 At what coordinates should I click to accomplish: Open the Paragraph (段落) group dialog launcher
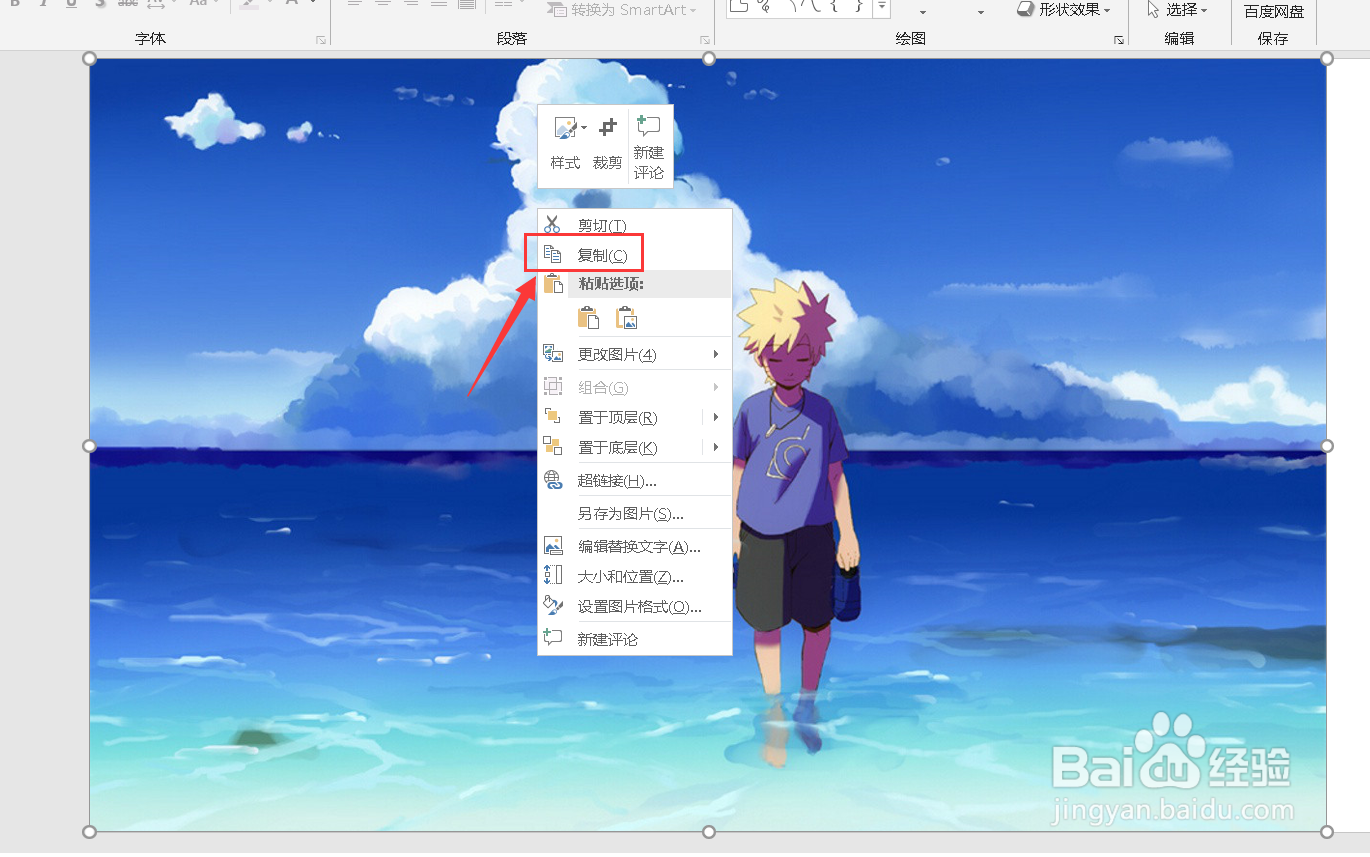pos(705,40)
